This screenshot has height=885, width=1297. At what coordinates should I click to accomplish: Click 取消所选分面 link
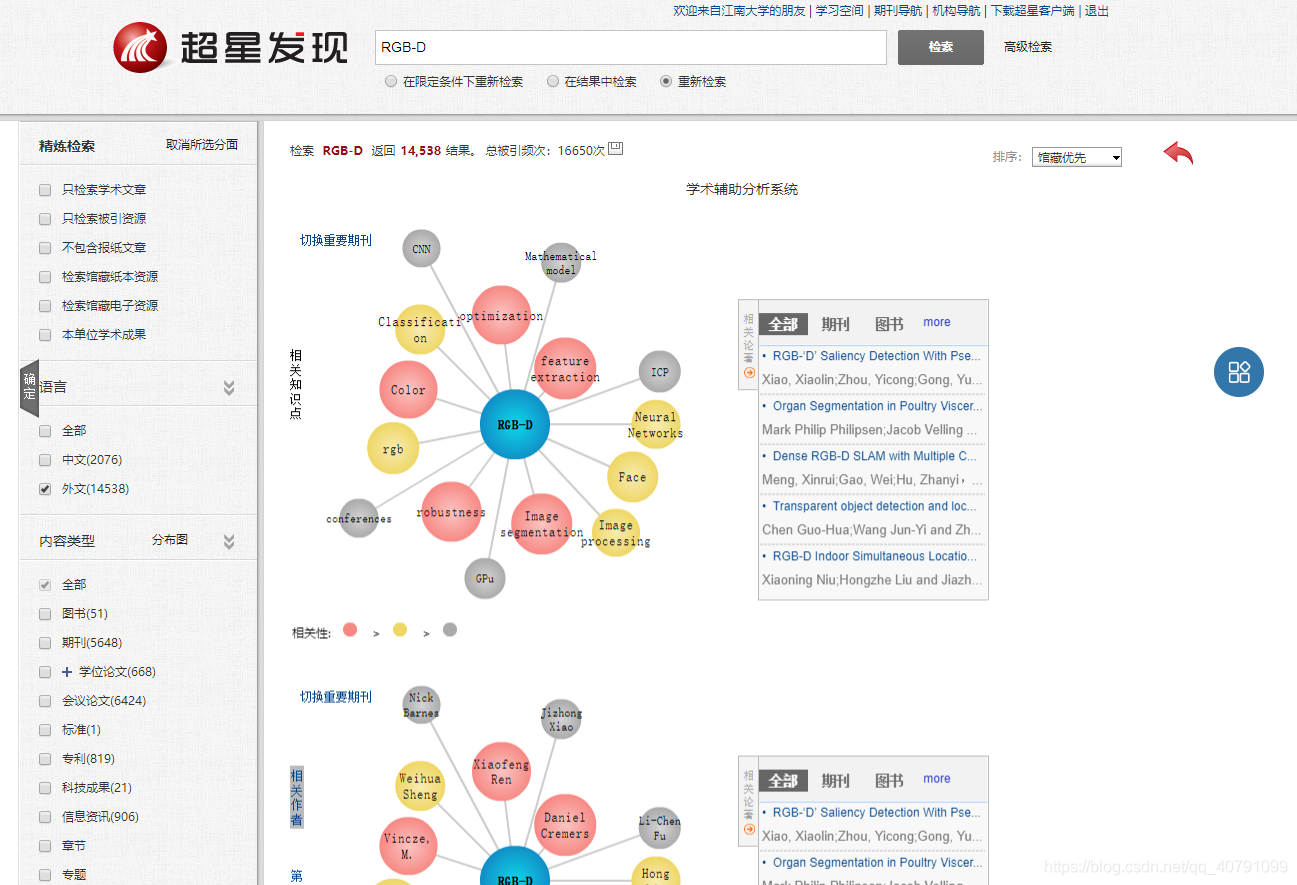202,145
